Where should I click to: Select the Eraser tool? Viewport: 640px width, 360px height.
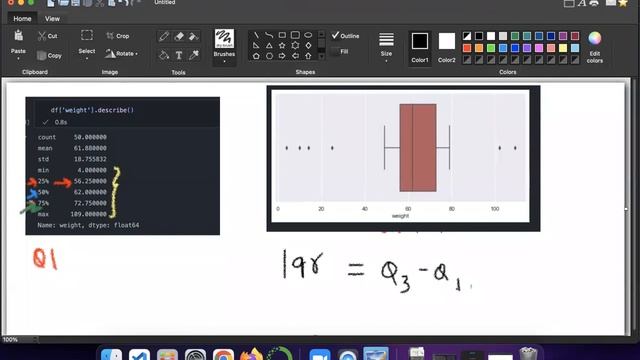pos(179,36)
